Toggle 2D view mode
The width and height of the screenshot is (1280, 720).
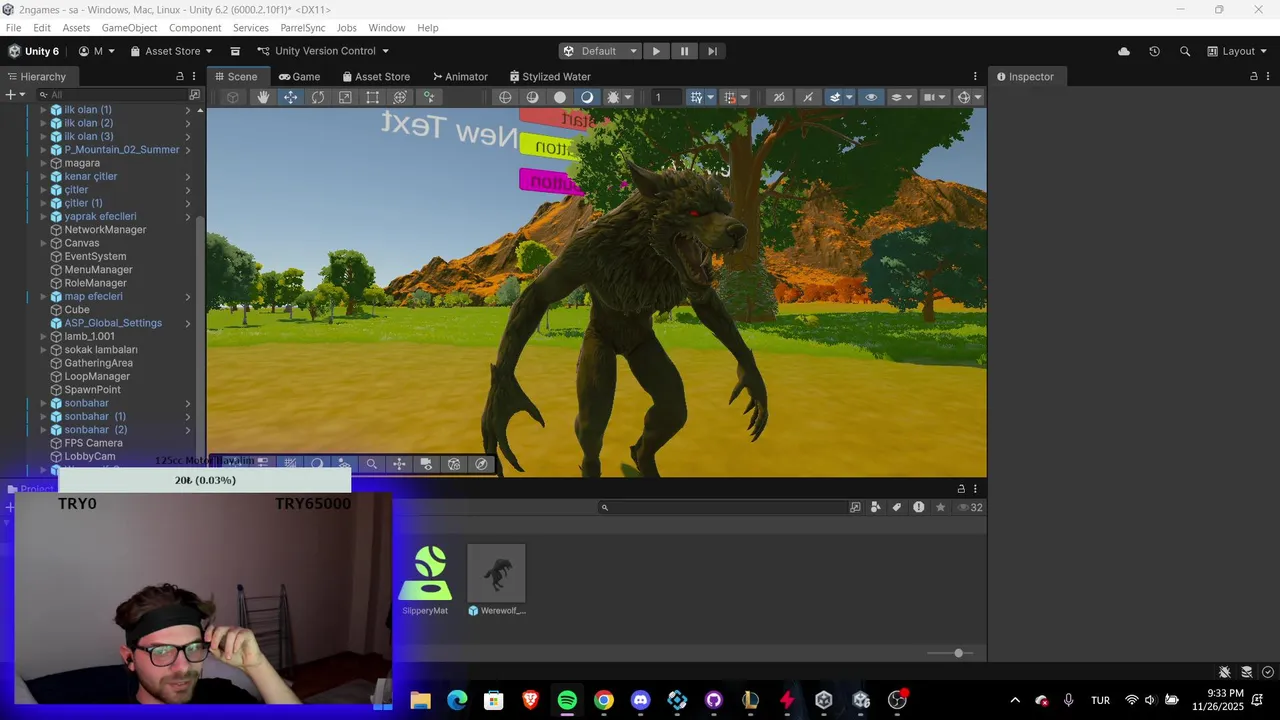779,97
